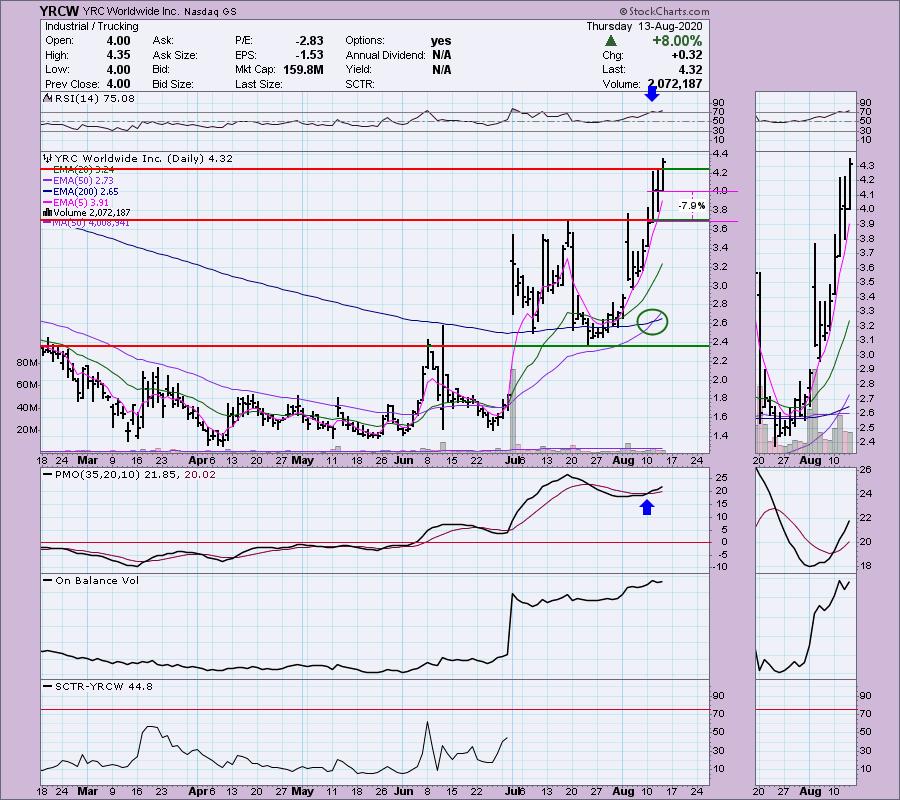Click the 'Last Size:' label
Viewport: 900px width, 800px height.
coord(259,84)
